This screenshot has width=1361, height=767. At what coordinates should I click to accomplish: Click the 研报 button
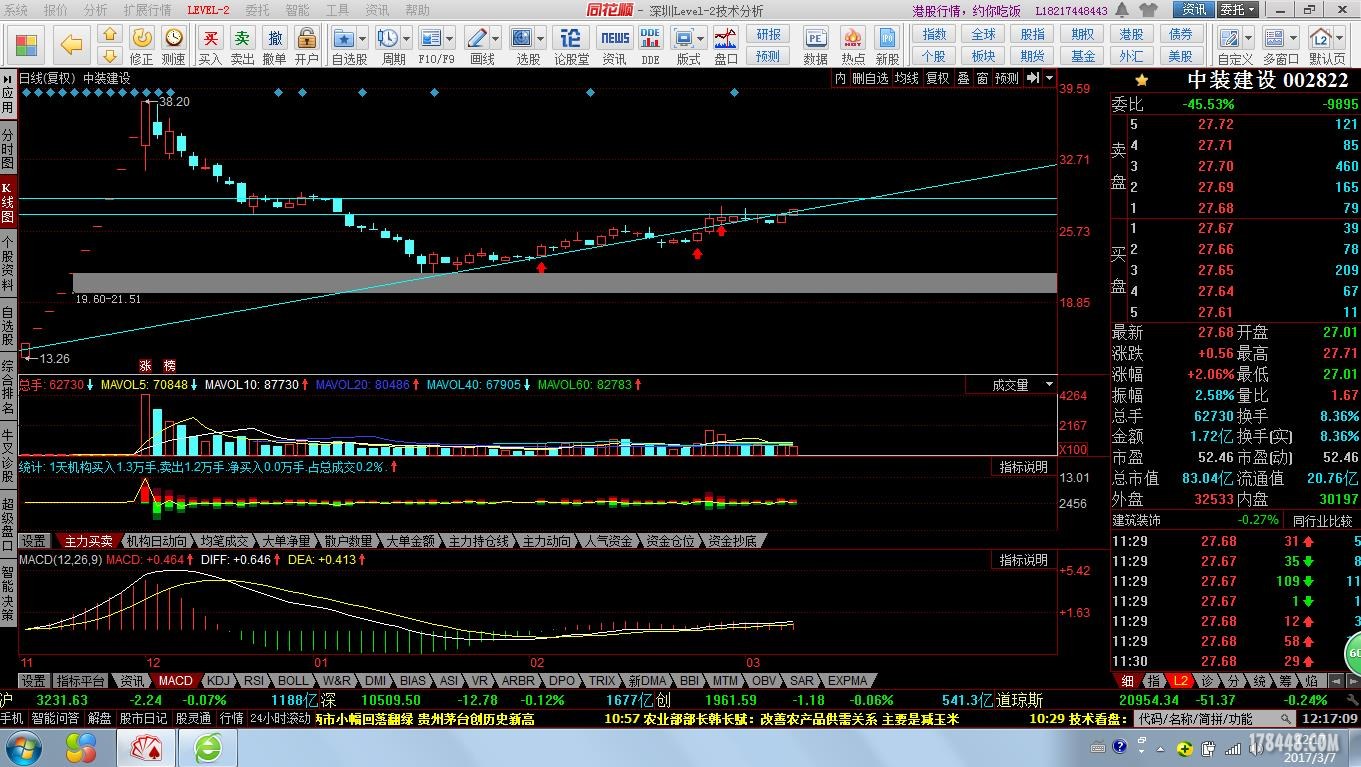[768, 35]
